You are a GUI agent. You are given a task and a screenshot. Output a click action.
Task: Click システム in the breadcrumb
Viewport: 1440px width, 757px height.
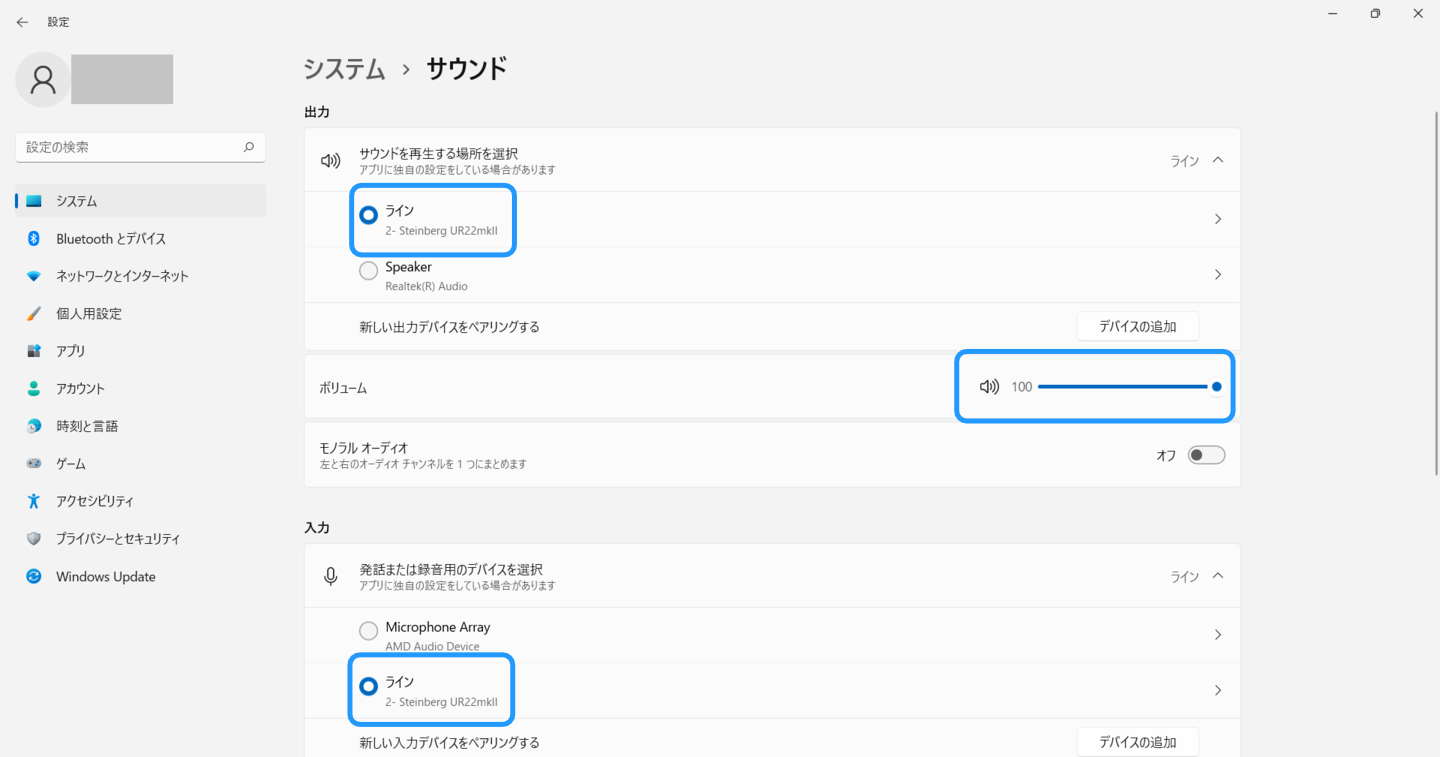(344, 68)
